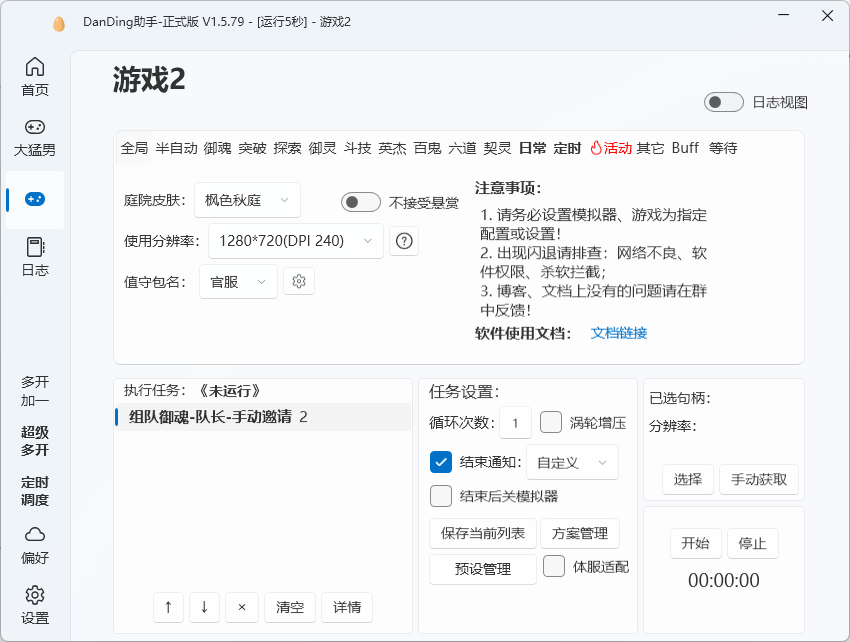
Task: Open the 设置 gear icon in sidebar
Action: click(x=35, y=594)
